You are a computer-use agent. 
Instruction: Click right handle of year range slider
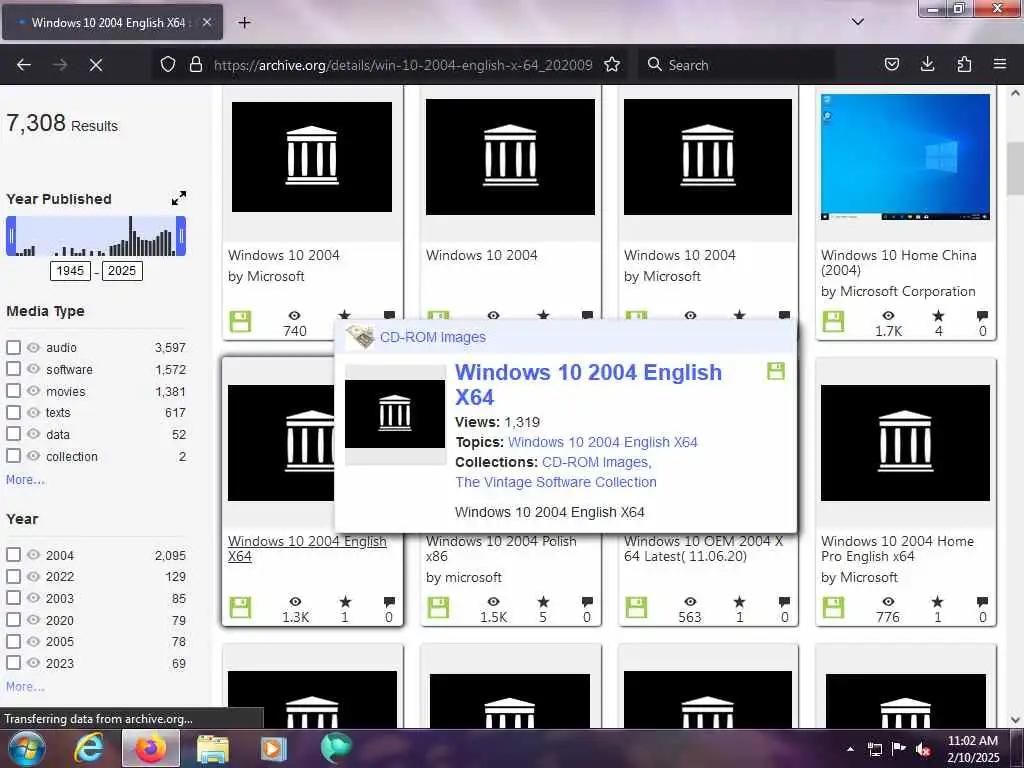(182, 236)
